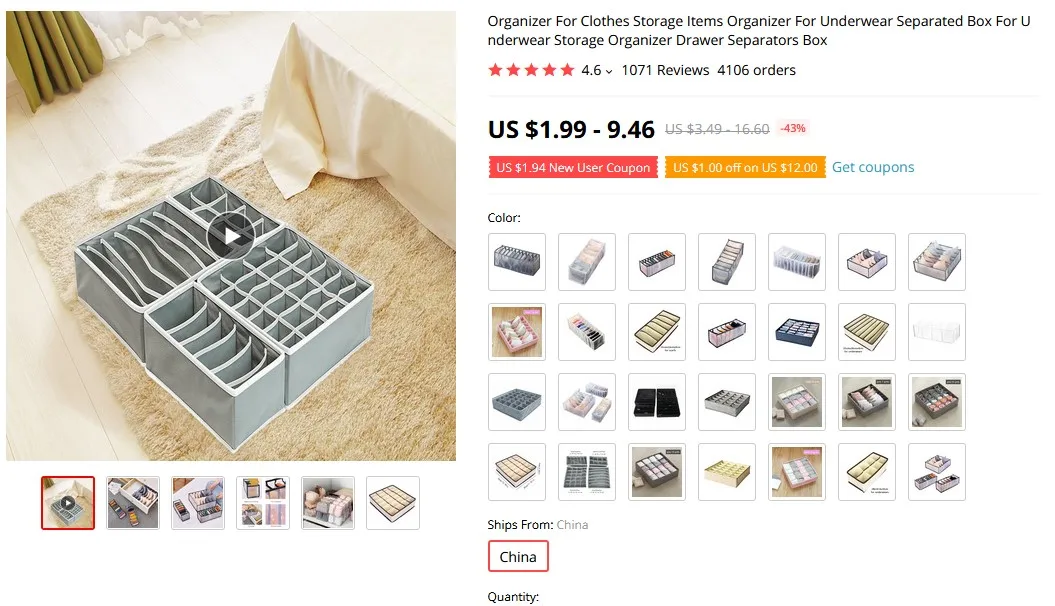Viewport: 1055px width, 606px height.
Task: Show the four-photo collage gallery thumbnail
Action: tap(263, 503)
